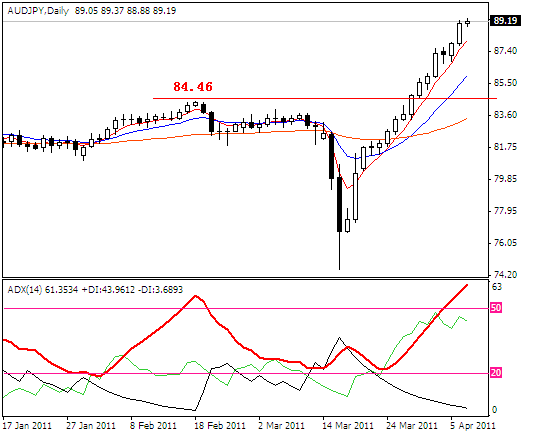The image size is (534, 435).
Task: Click the date label 5 Apr 2011
Action: click(473, 426)
